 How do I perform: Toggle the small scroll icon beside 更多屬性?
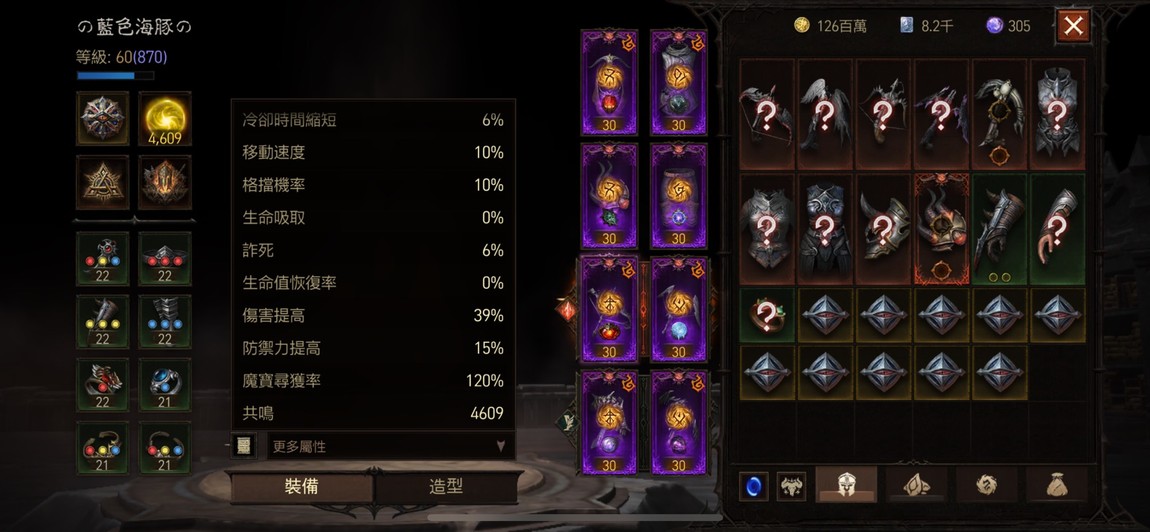pyautogui.click(x=243, y=445)
